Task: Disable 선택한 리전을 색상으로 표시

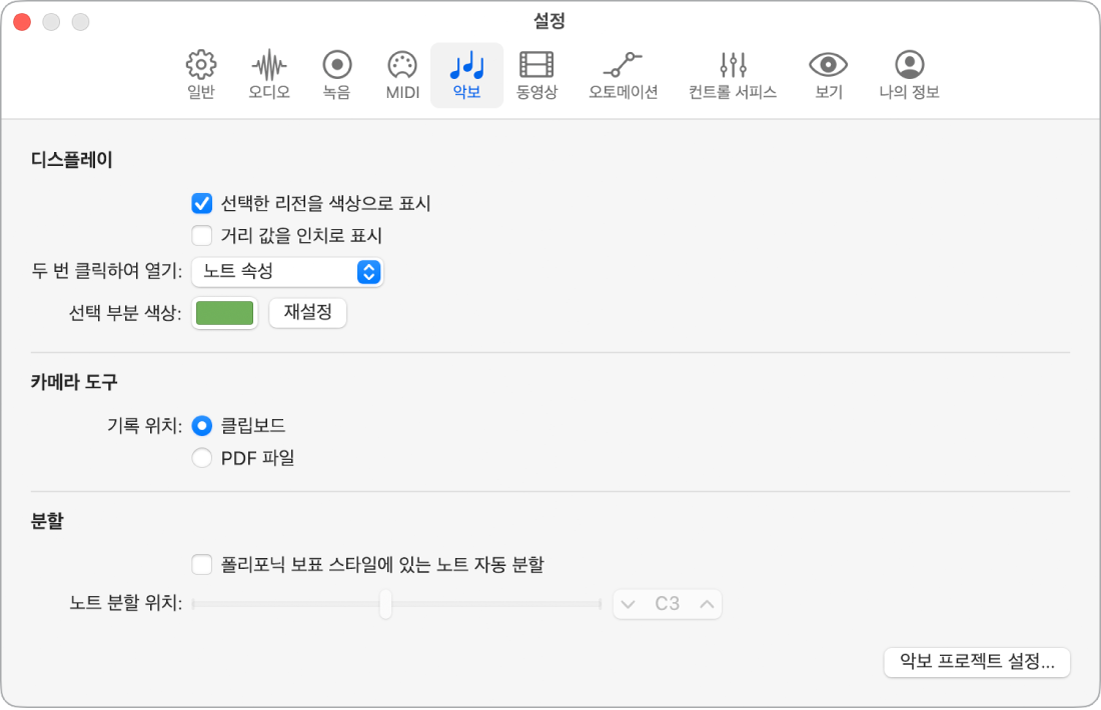Action: click(200, 203)
